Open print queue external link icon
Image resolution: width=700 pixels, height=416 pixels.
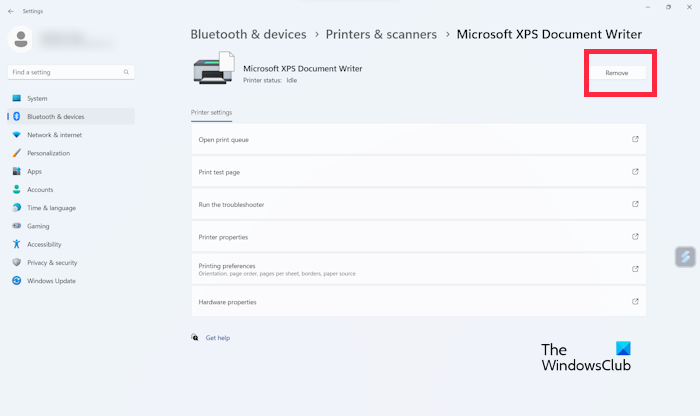(635, 140)
